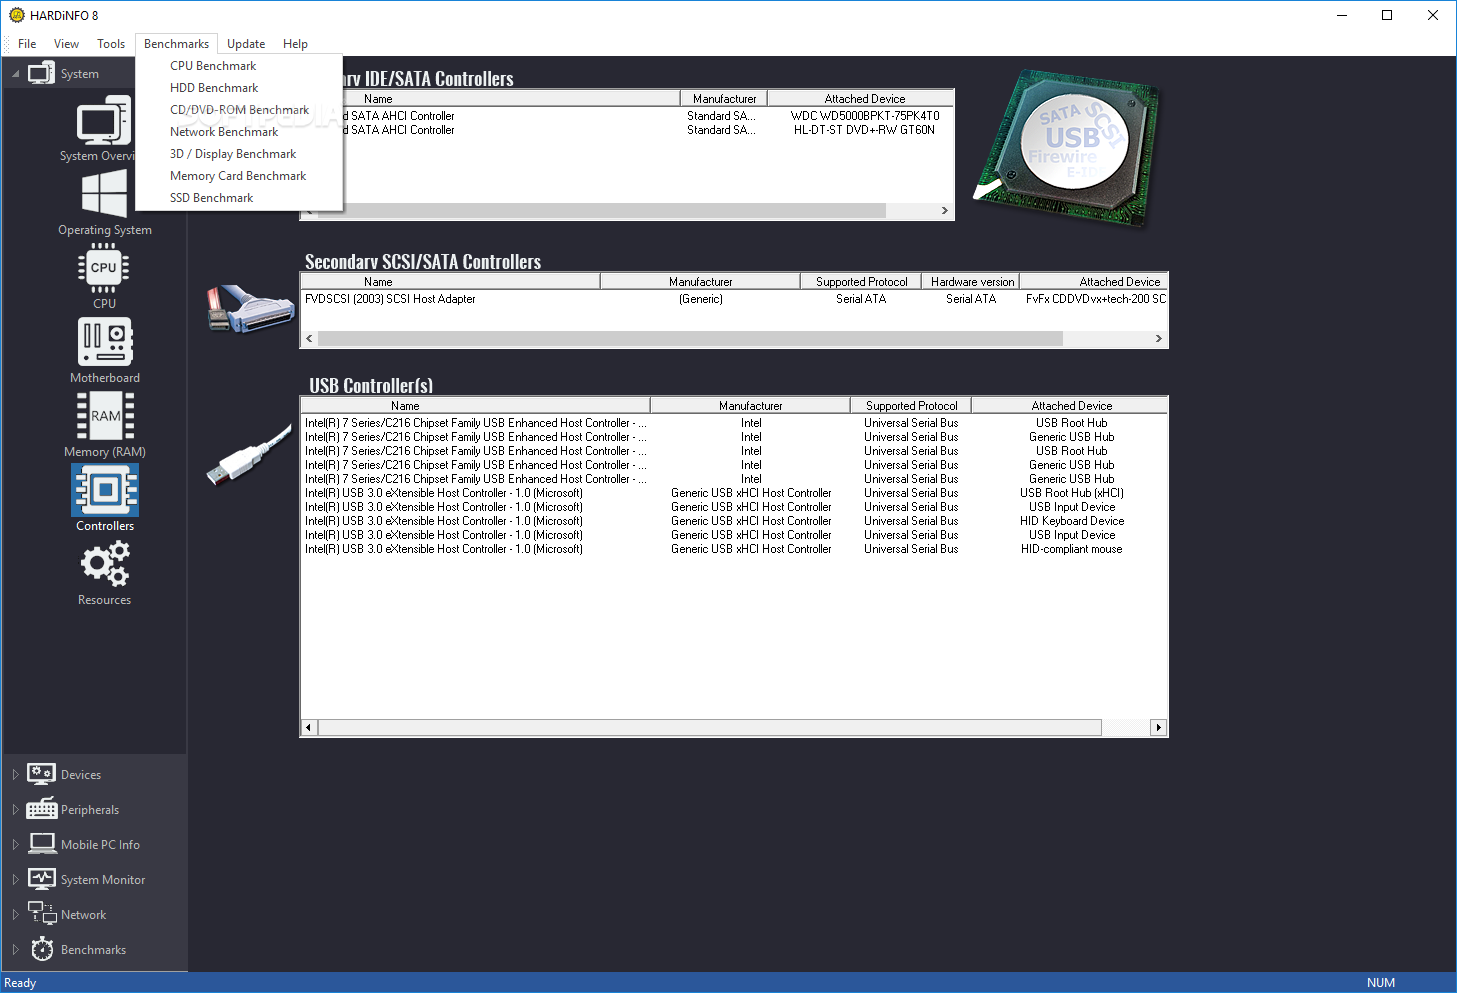Choose CD/DVD-ROM Benchmark menu entry
The image size is (1457, 993).
pos(239,110)
